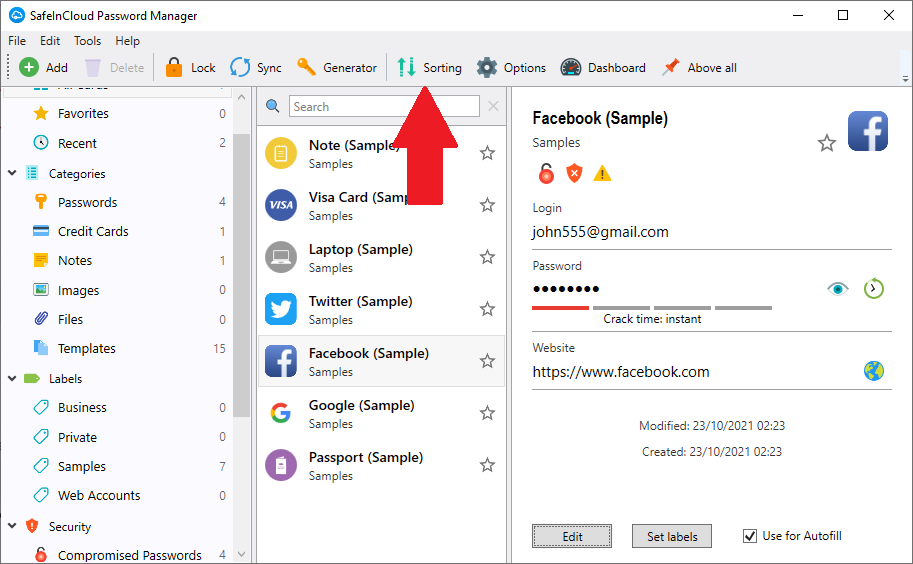This screenshot has width=913, height=564.
Task: Click the yellow warning triangle icon
Action: point(602,173)
